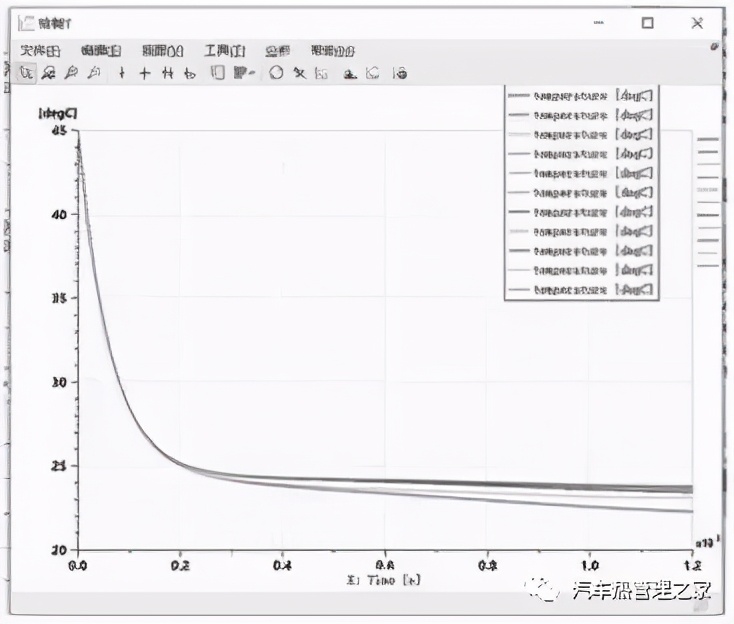Click the X-axis label Time [s]
This screenshot has width=734, height=624.
point(383,580)
